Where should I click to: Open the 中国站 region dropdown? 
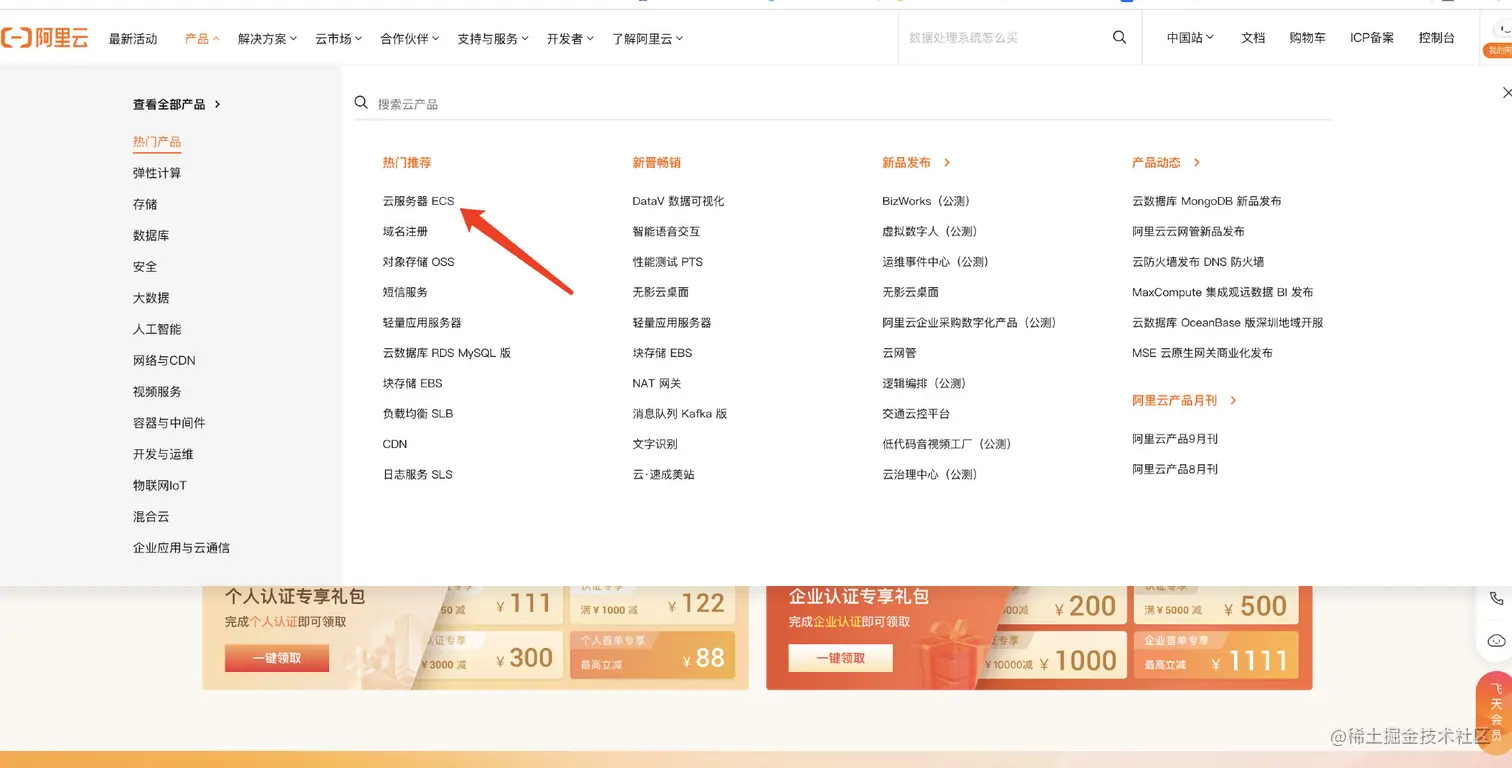coord(1190,38)
